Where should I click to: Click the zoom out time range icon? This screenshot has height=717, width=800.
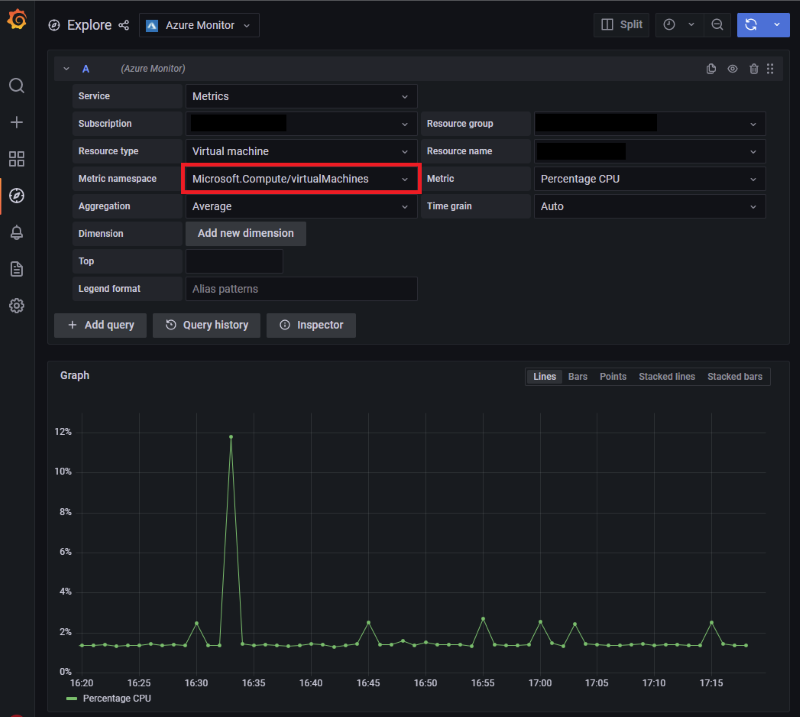tap(717, 24)
